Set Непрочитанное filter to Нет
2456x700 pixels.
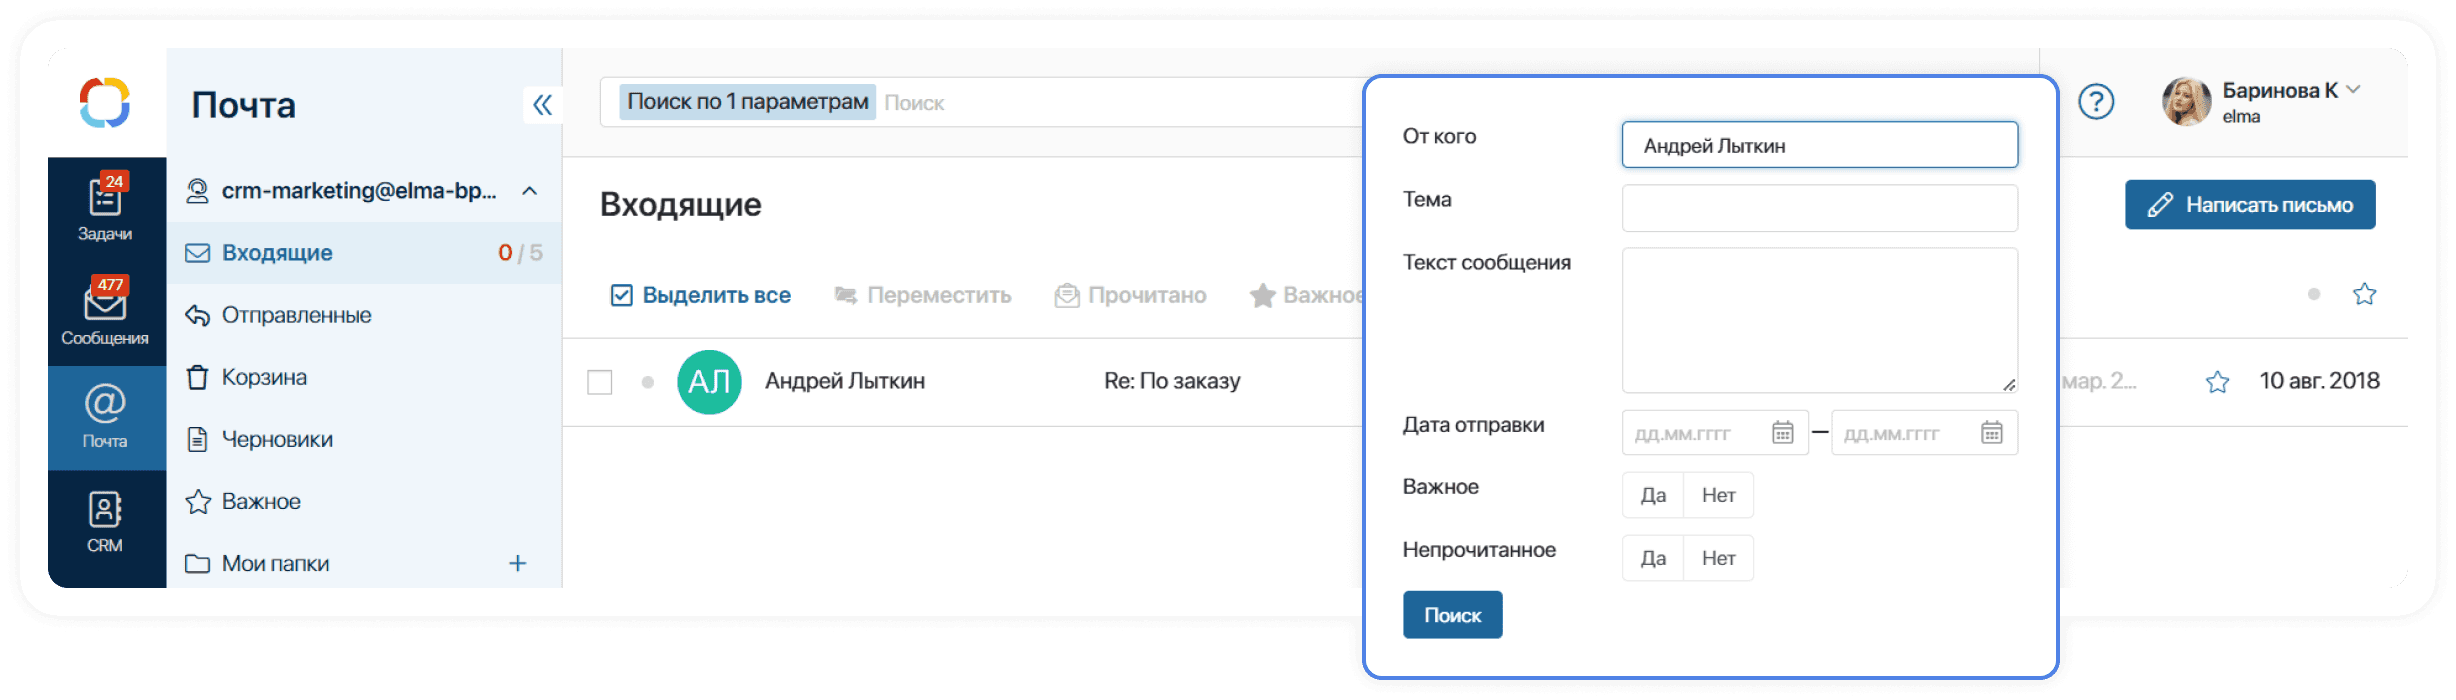1718,559
